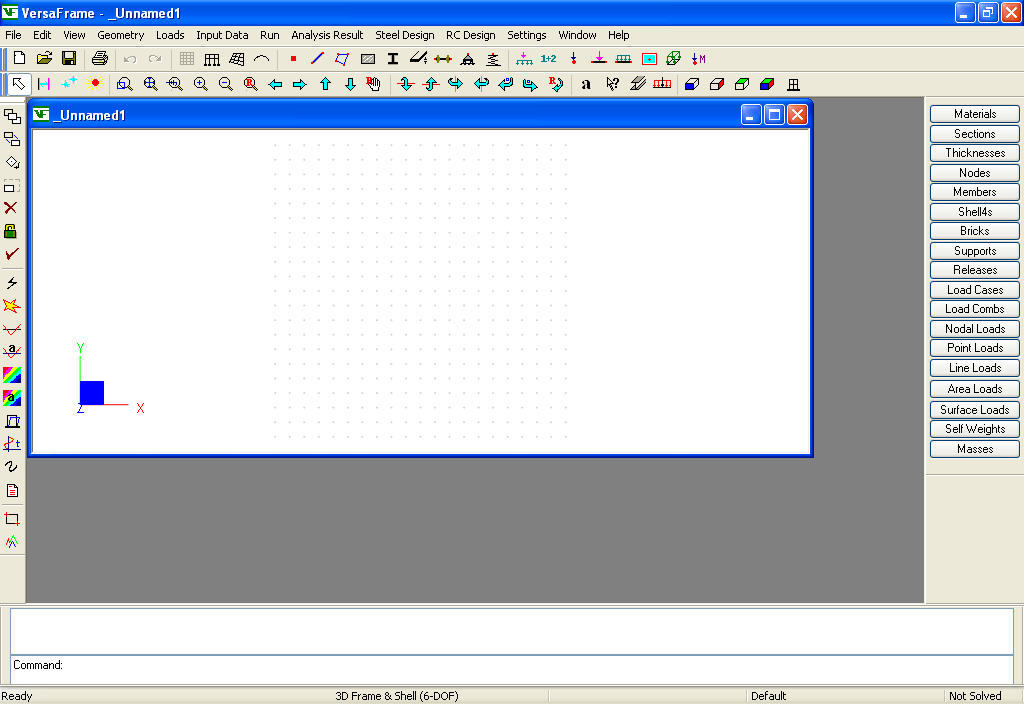Image resolution: width=1024 pixels, height=704 pixels.
Task: Click the red checkmark icon in sidebar
Action: point(11,254)
